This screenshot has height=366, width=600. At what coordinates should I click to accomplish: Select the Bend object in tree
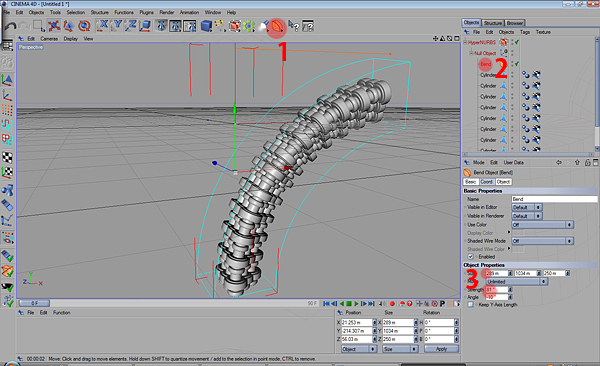[486, 64]
